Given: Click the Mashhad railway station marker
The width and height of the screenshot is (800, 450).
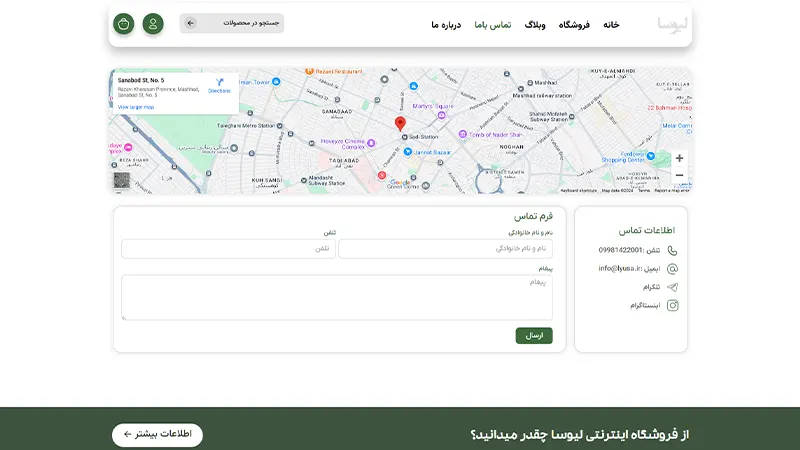Looking at the screenshot, I should (x=520, y=89).
